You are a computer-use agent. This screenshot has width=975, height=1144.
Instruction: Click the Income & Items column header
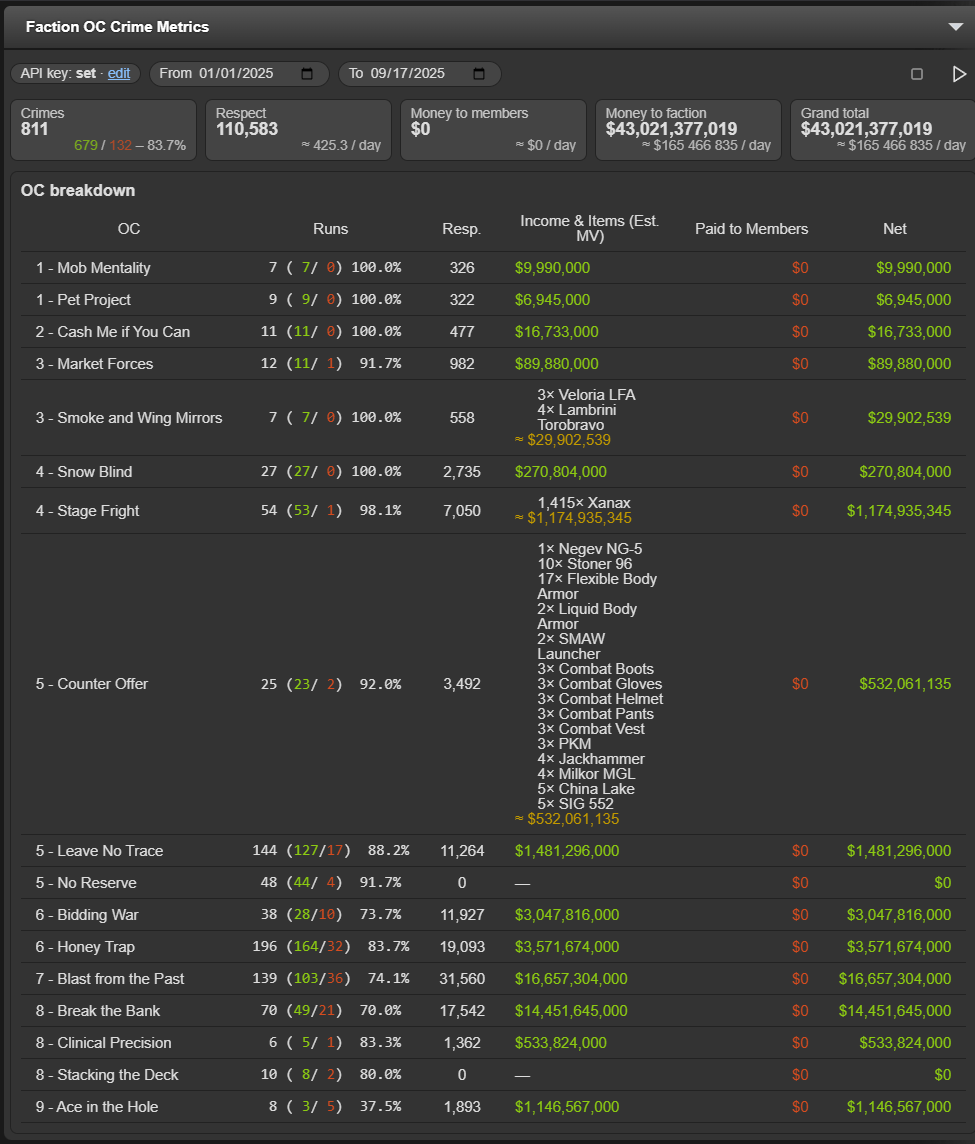click(590, 229)
